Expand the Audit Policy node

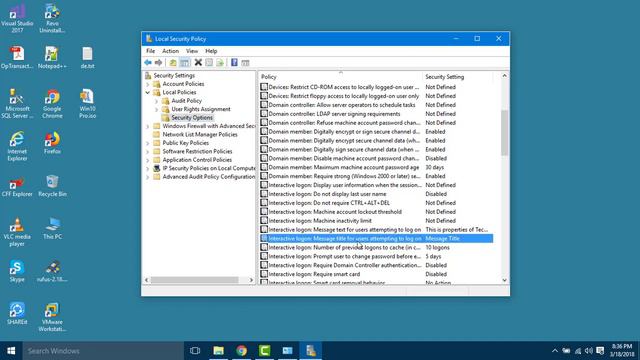(x=156, y=101)
